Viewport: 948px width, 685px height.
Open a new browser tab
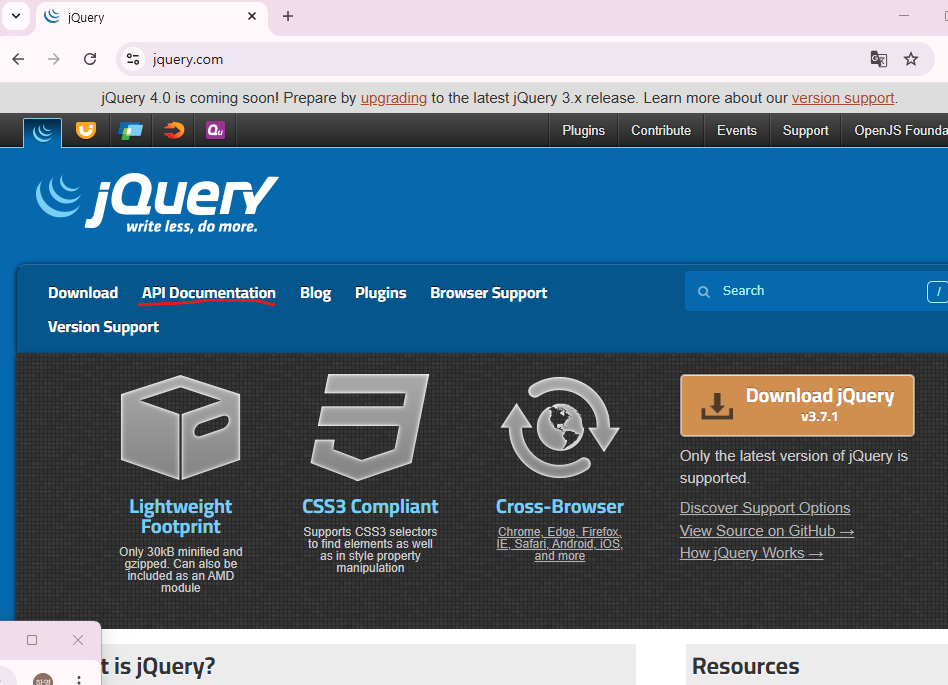[x=288, y=16]
